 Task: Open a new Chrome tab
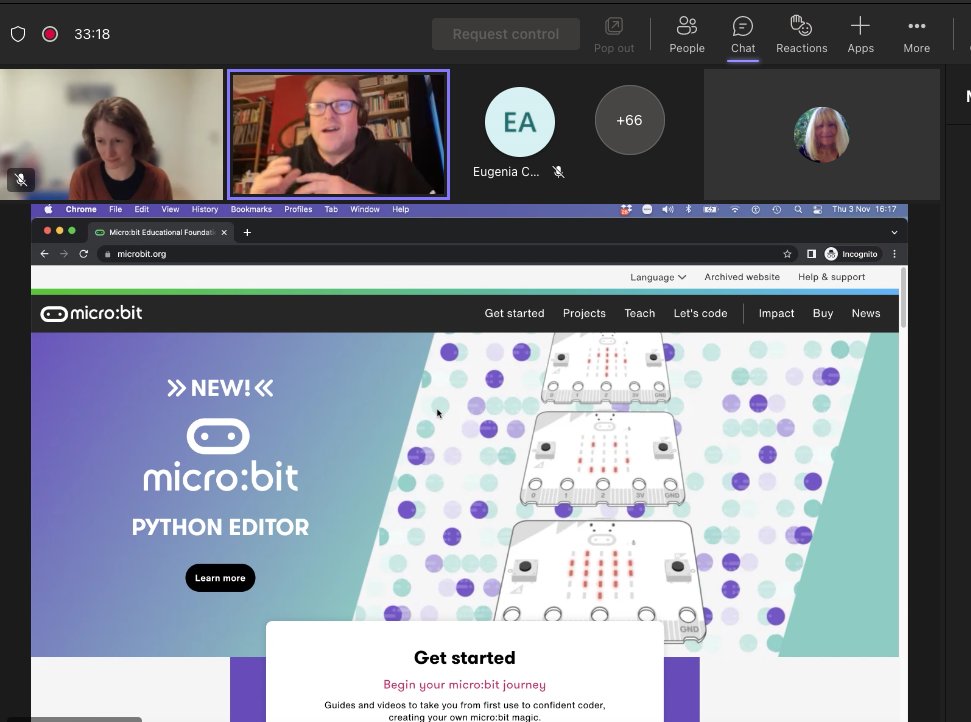coord(247,232)
